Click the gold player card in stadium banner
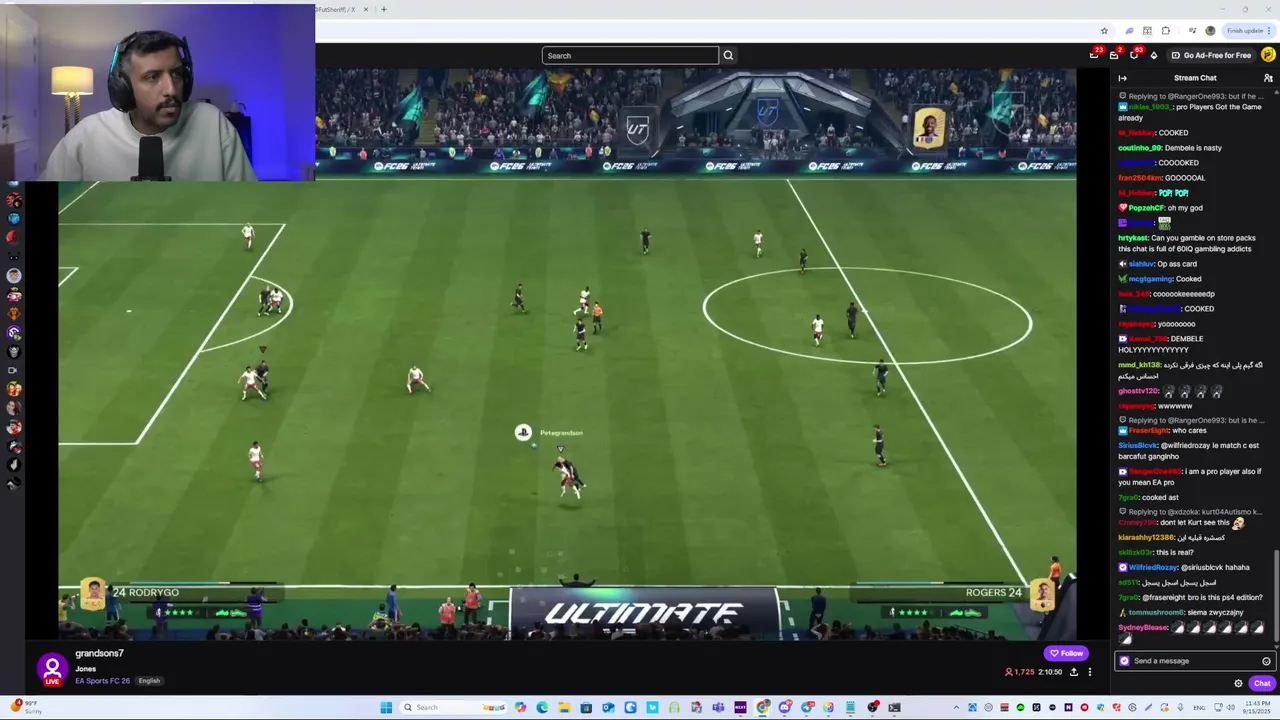 pyautogui.click(x=930, y=127)
